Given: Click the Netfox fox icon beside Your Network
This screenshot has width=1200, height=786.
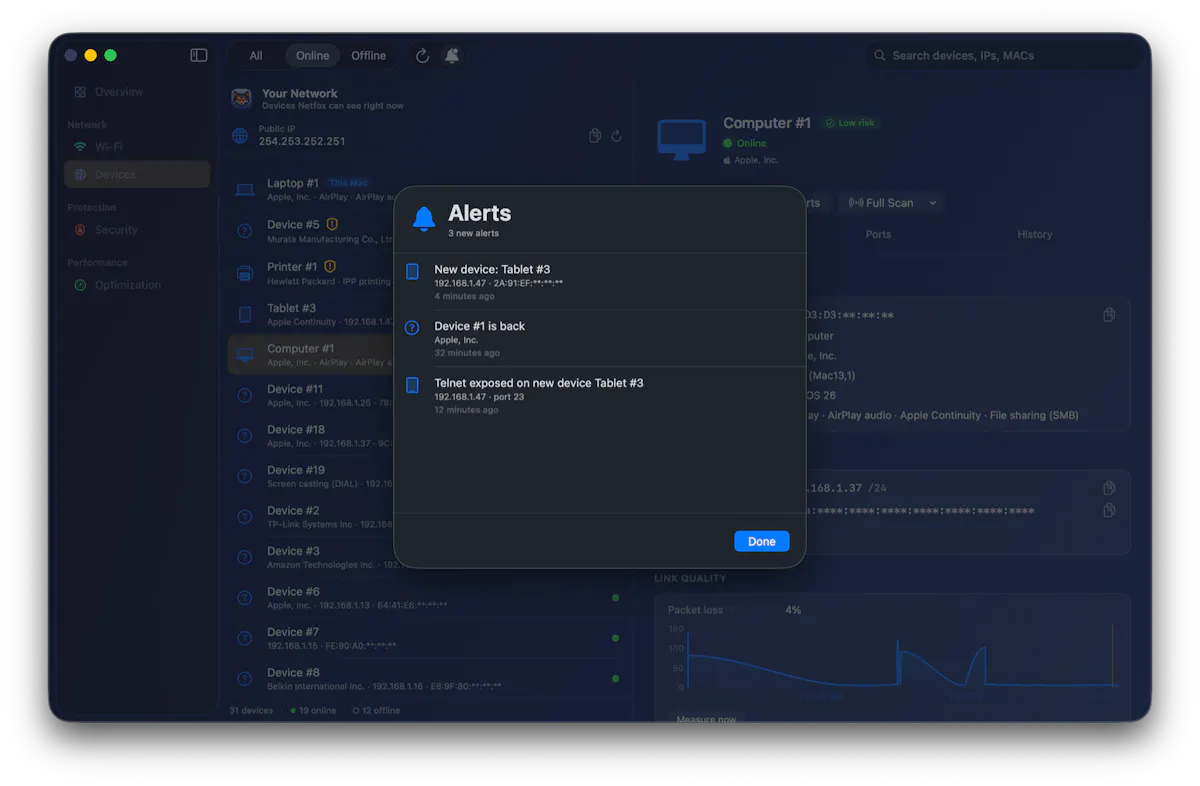Looking at the screenshot, I should [x=242, y=98].
